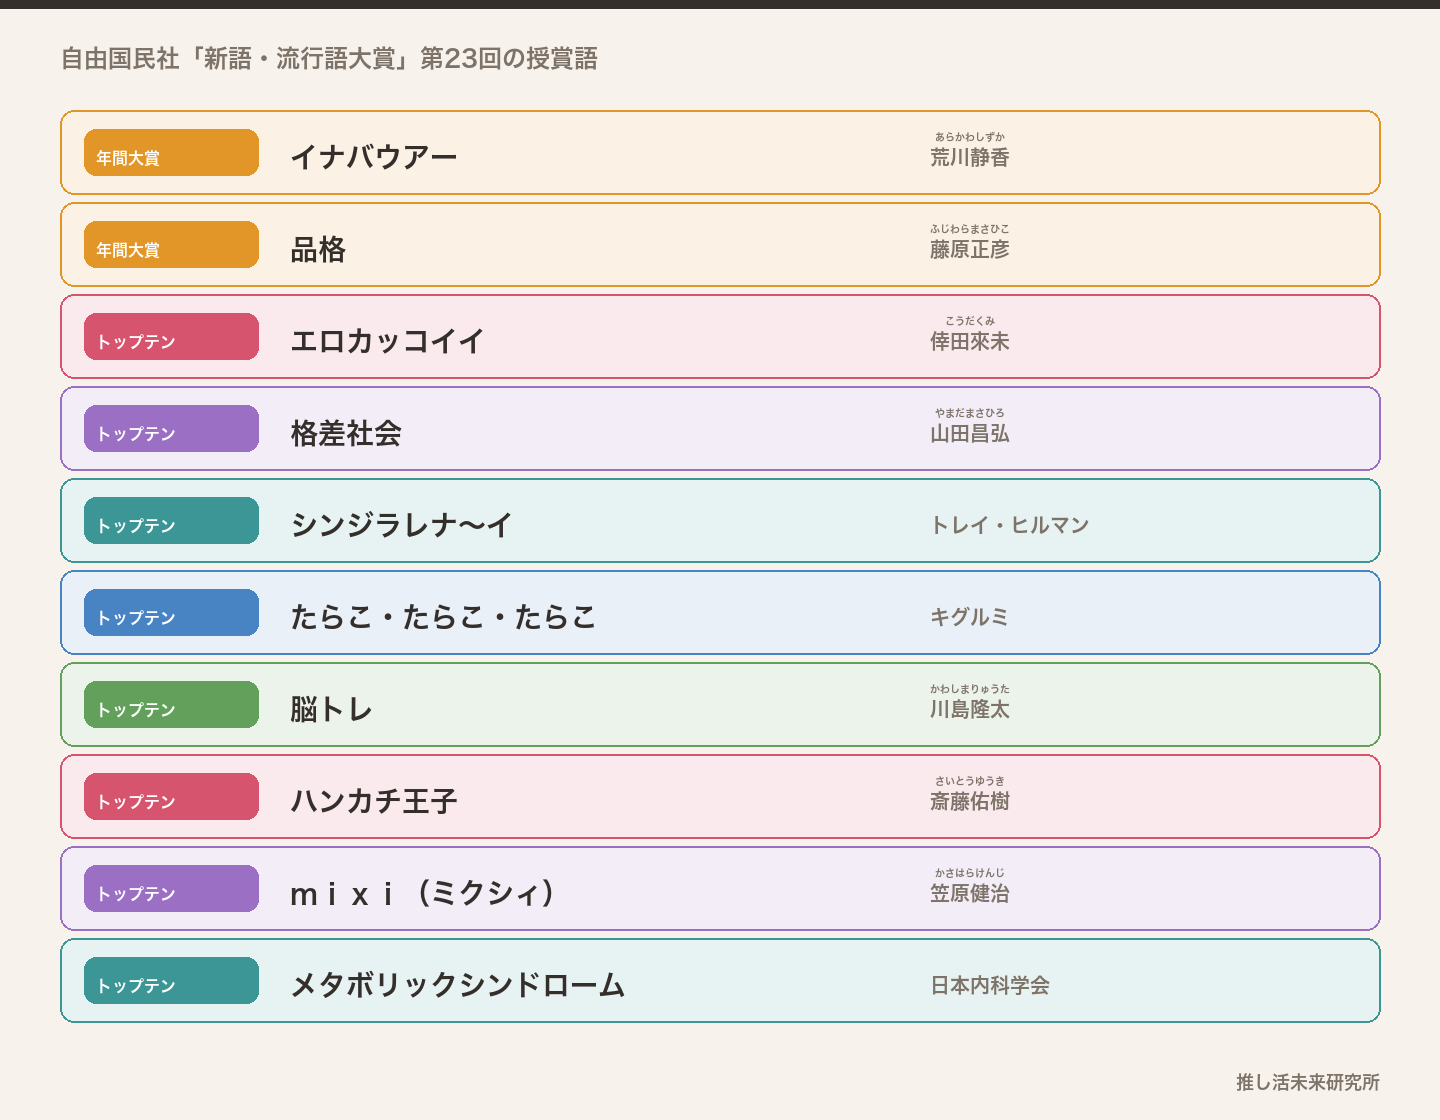Click the name "藤原正彦"
This screenshot has height=1120, width=1440.
click(970, 249)
